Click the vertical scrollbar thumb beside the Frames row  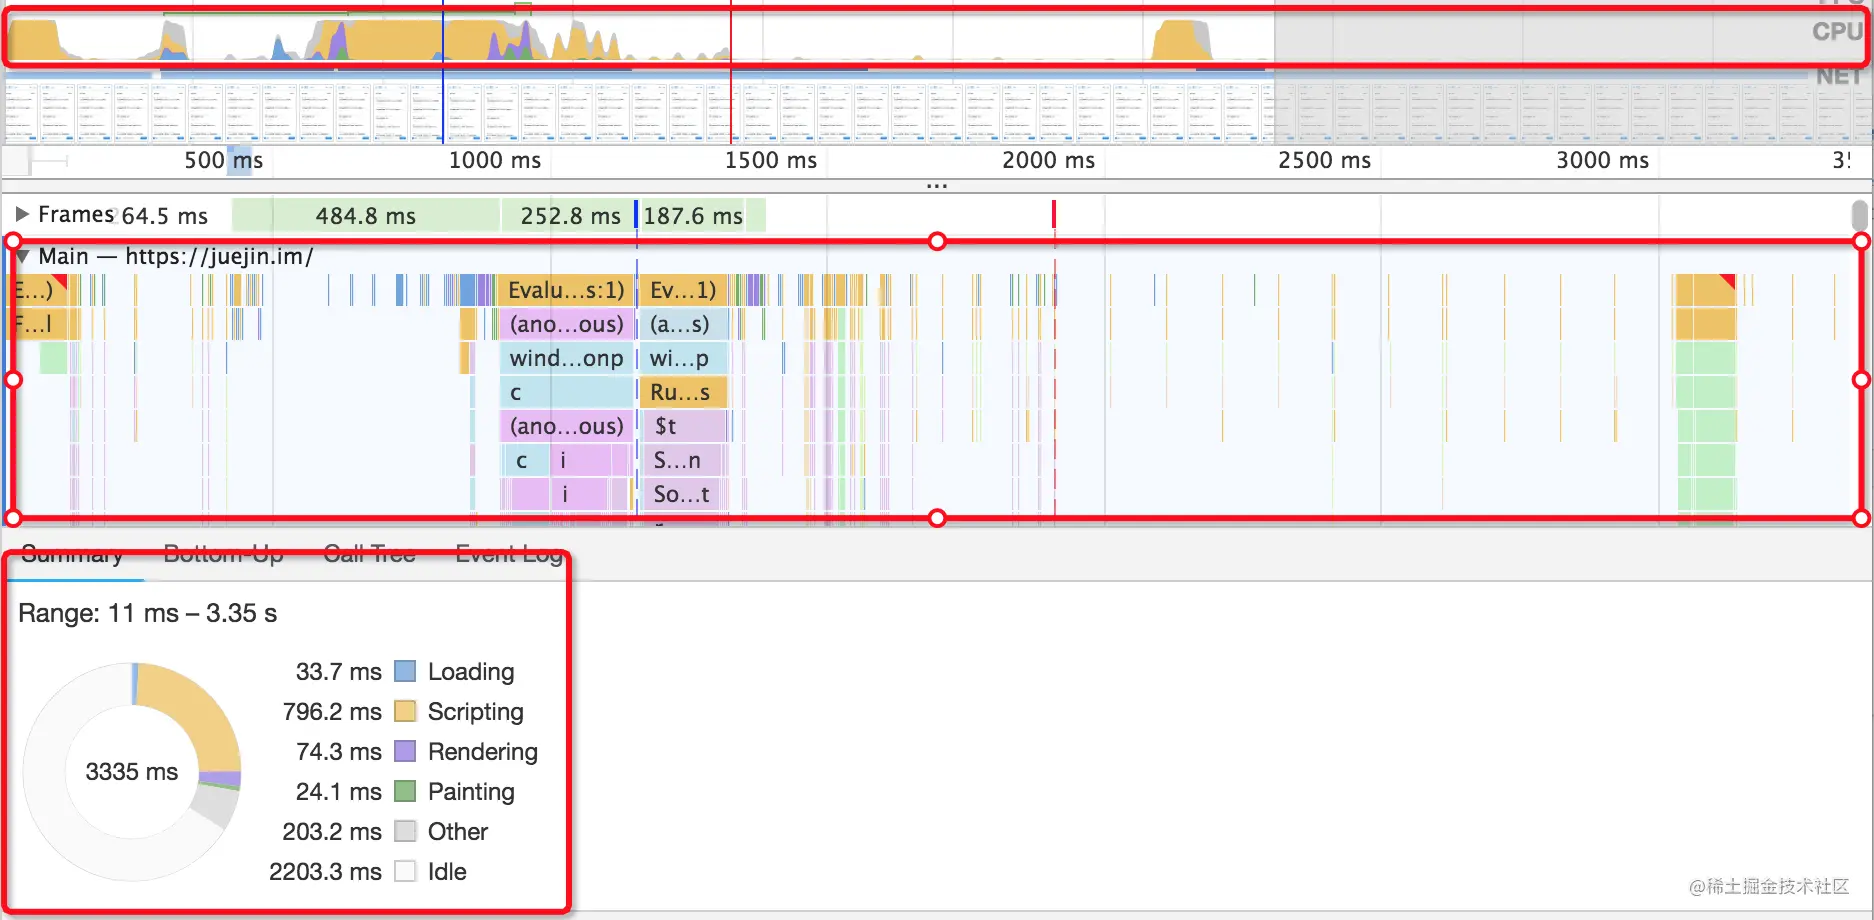1859,216
